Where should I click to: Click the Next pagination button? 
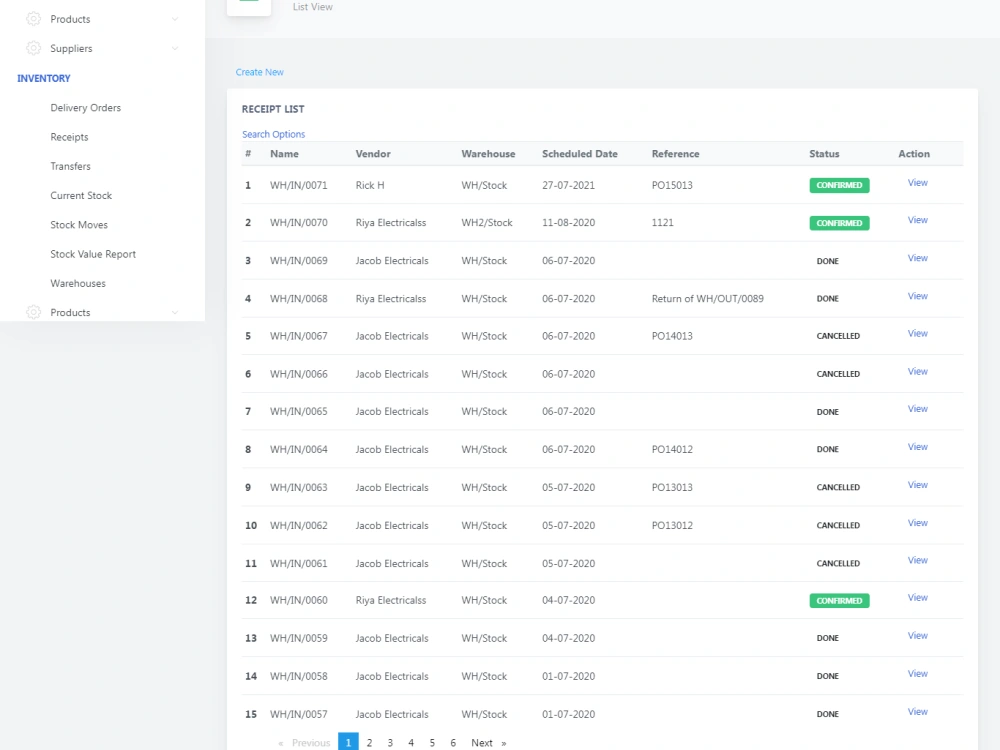[489, 743]
